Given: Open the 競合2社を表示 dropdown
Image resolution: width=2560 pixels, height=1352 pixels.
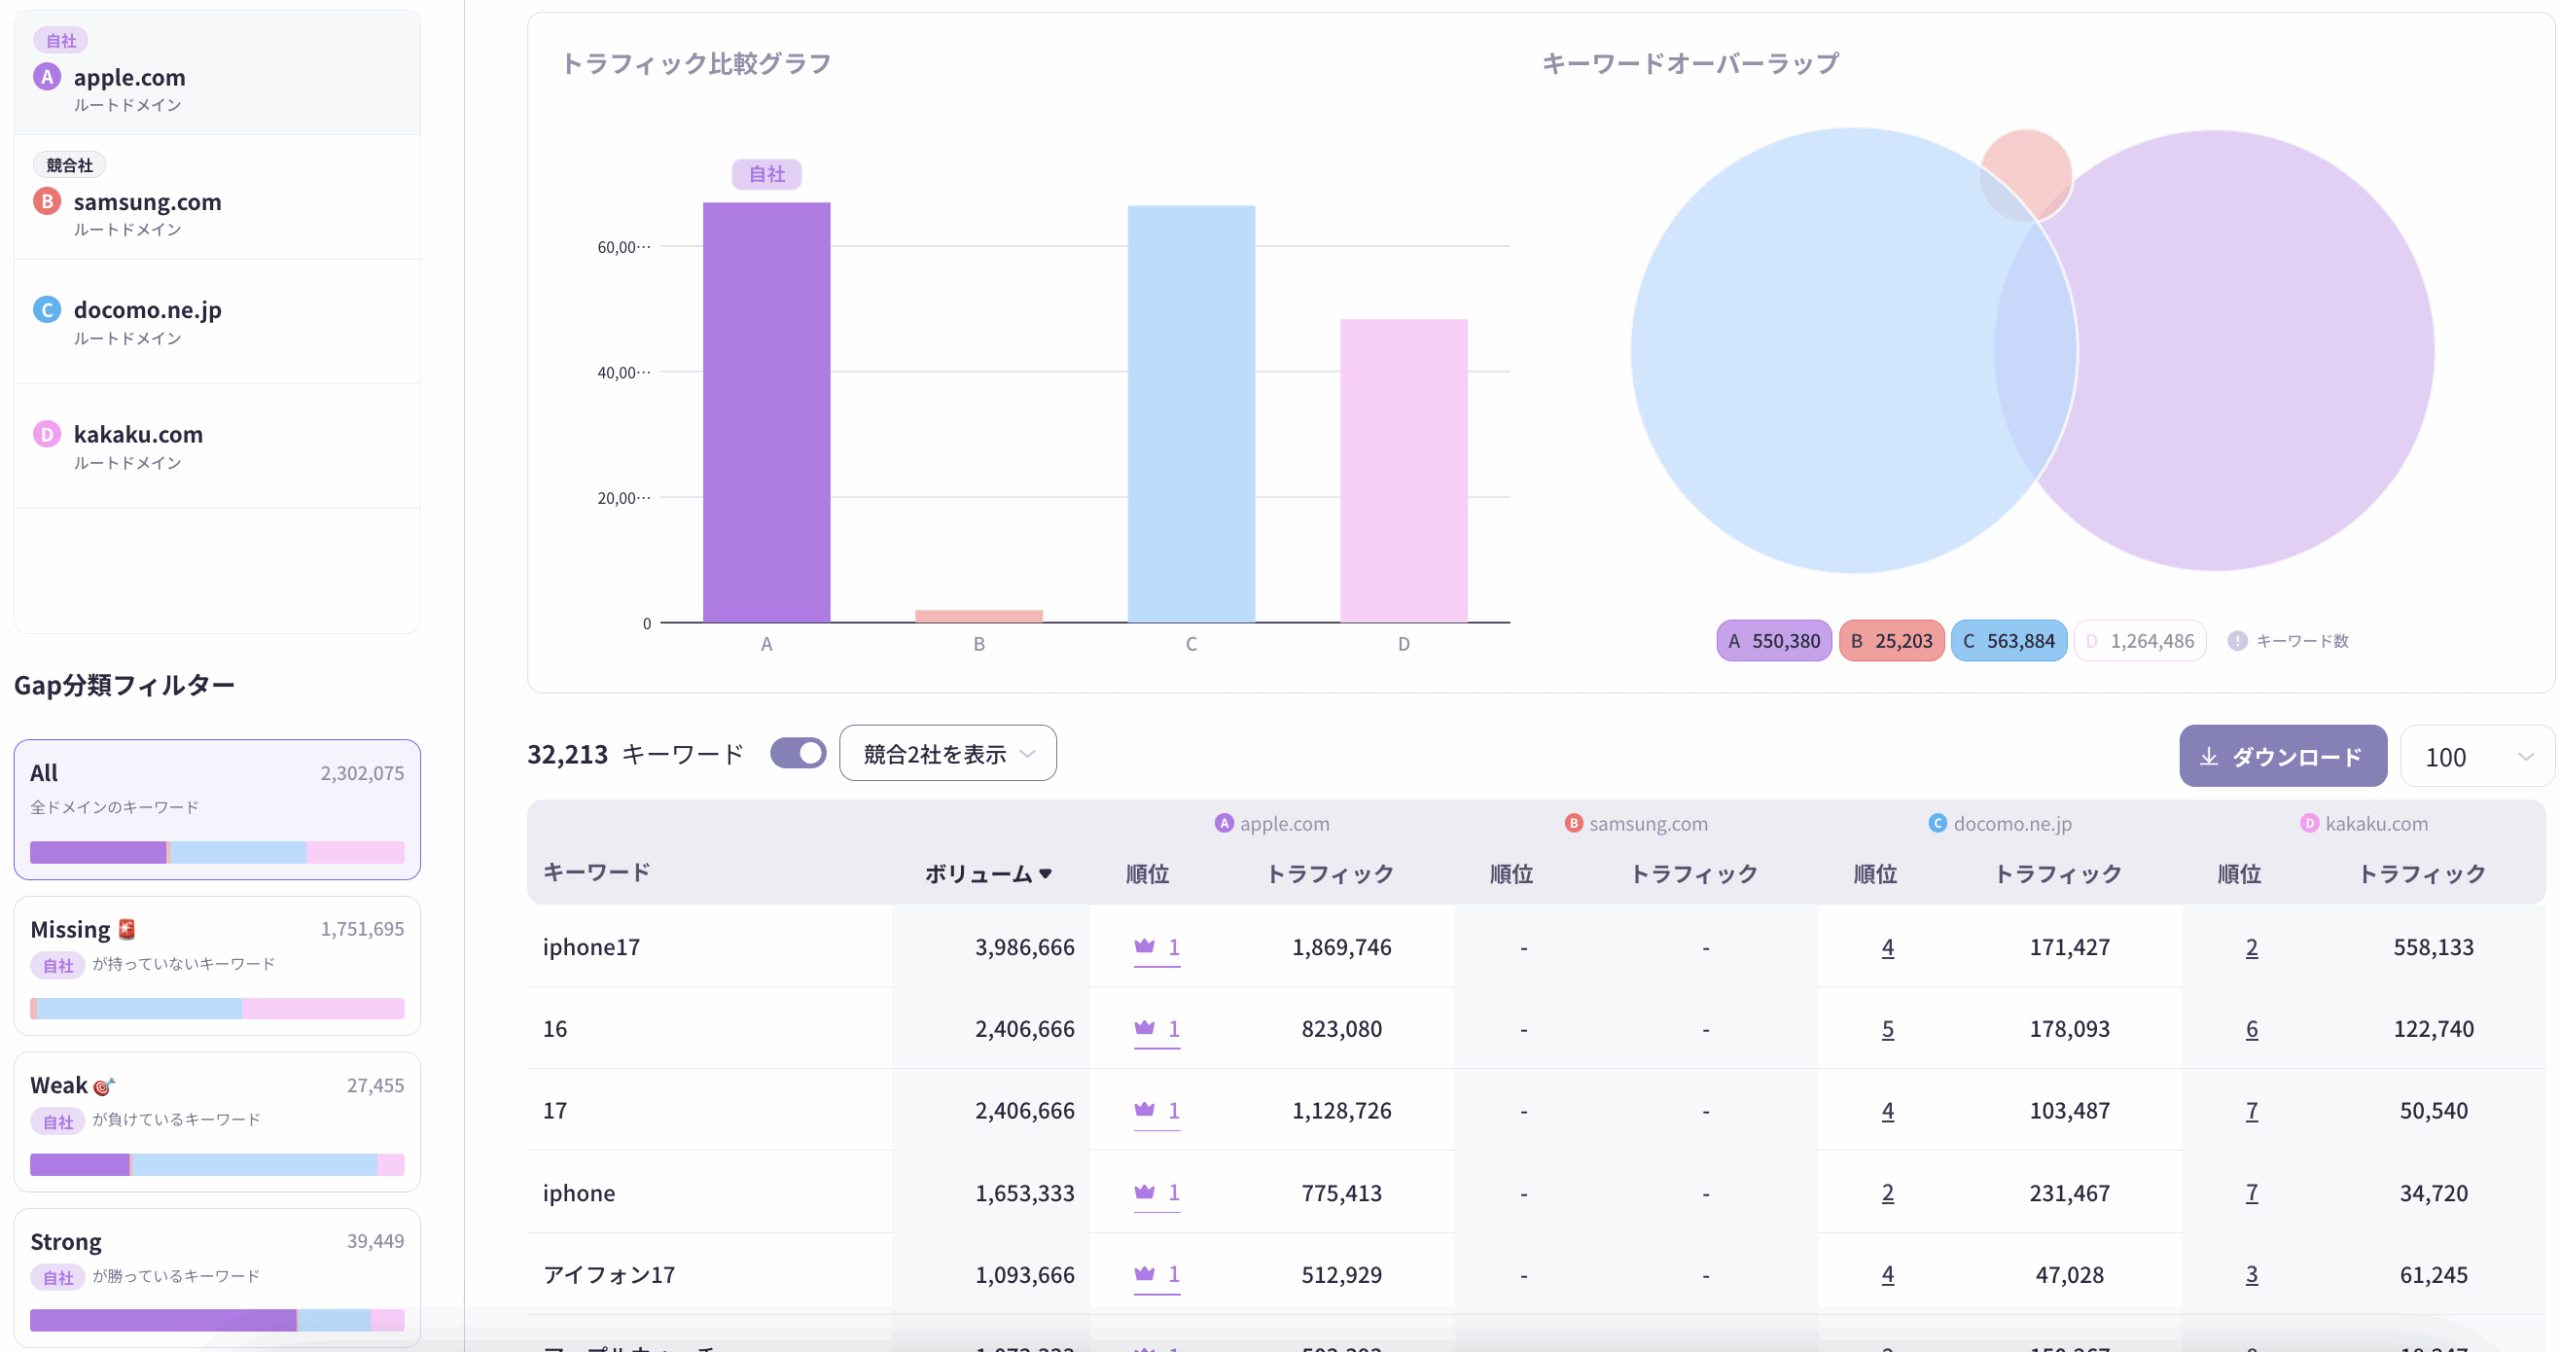Looking at the screenshot, I should (x=946, y=754).
